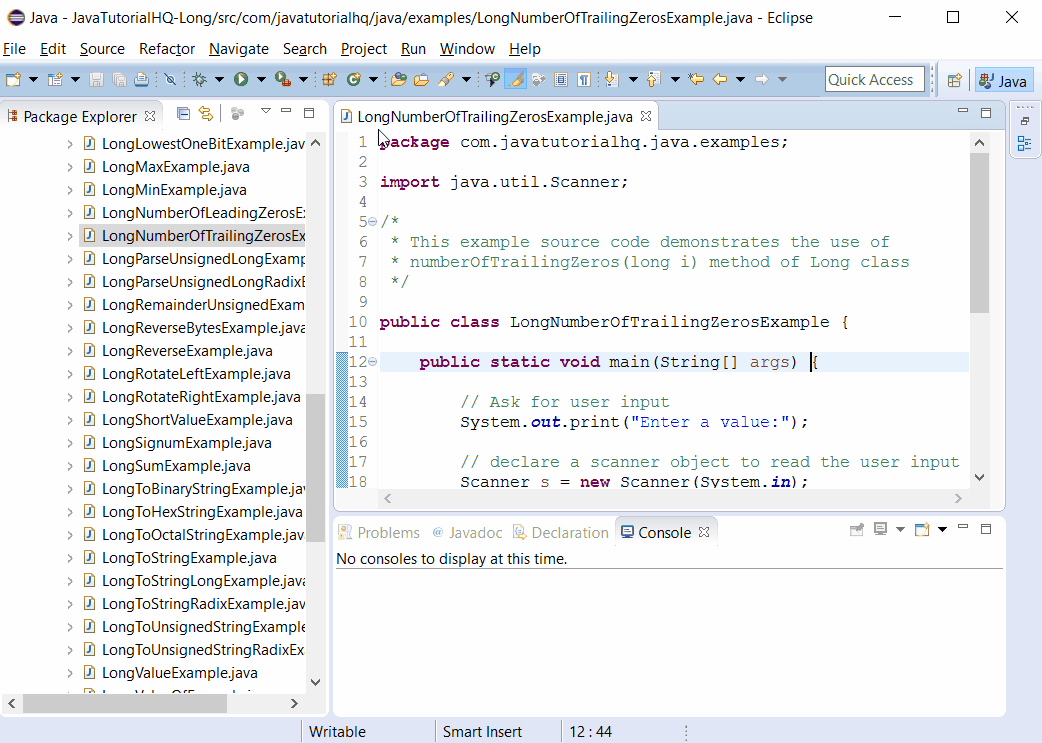Open dropdown next to the Search icon
The width and height of the screenshot is (1042, 743).
467,80
